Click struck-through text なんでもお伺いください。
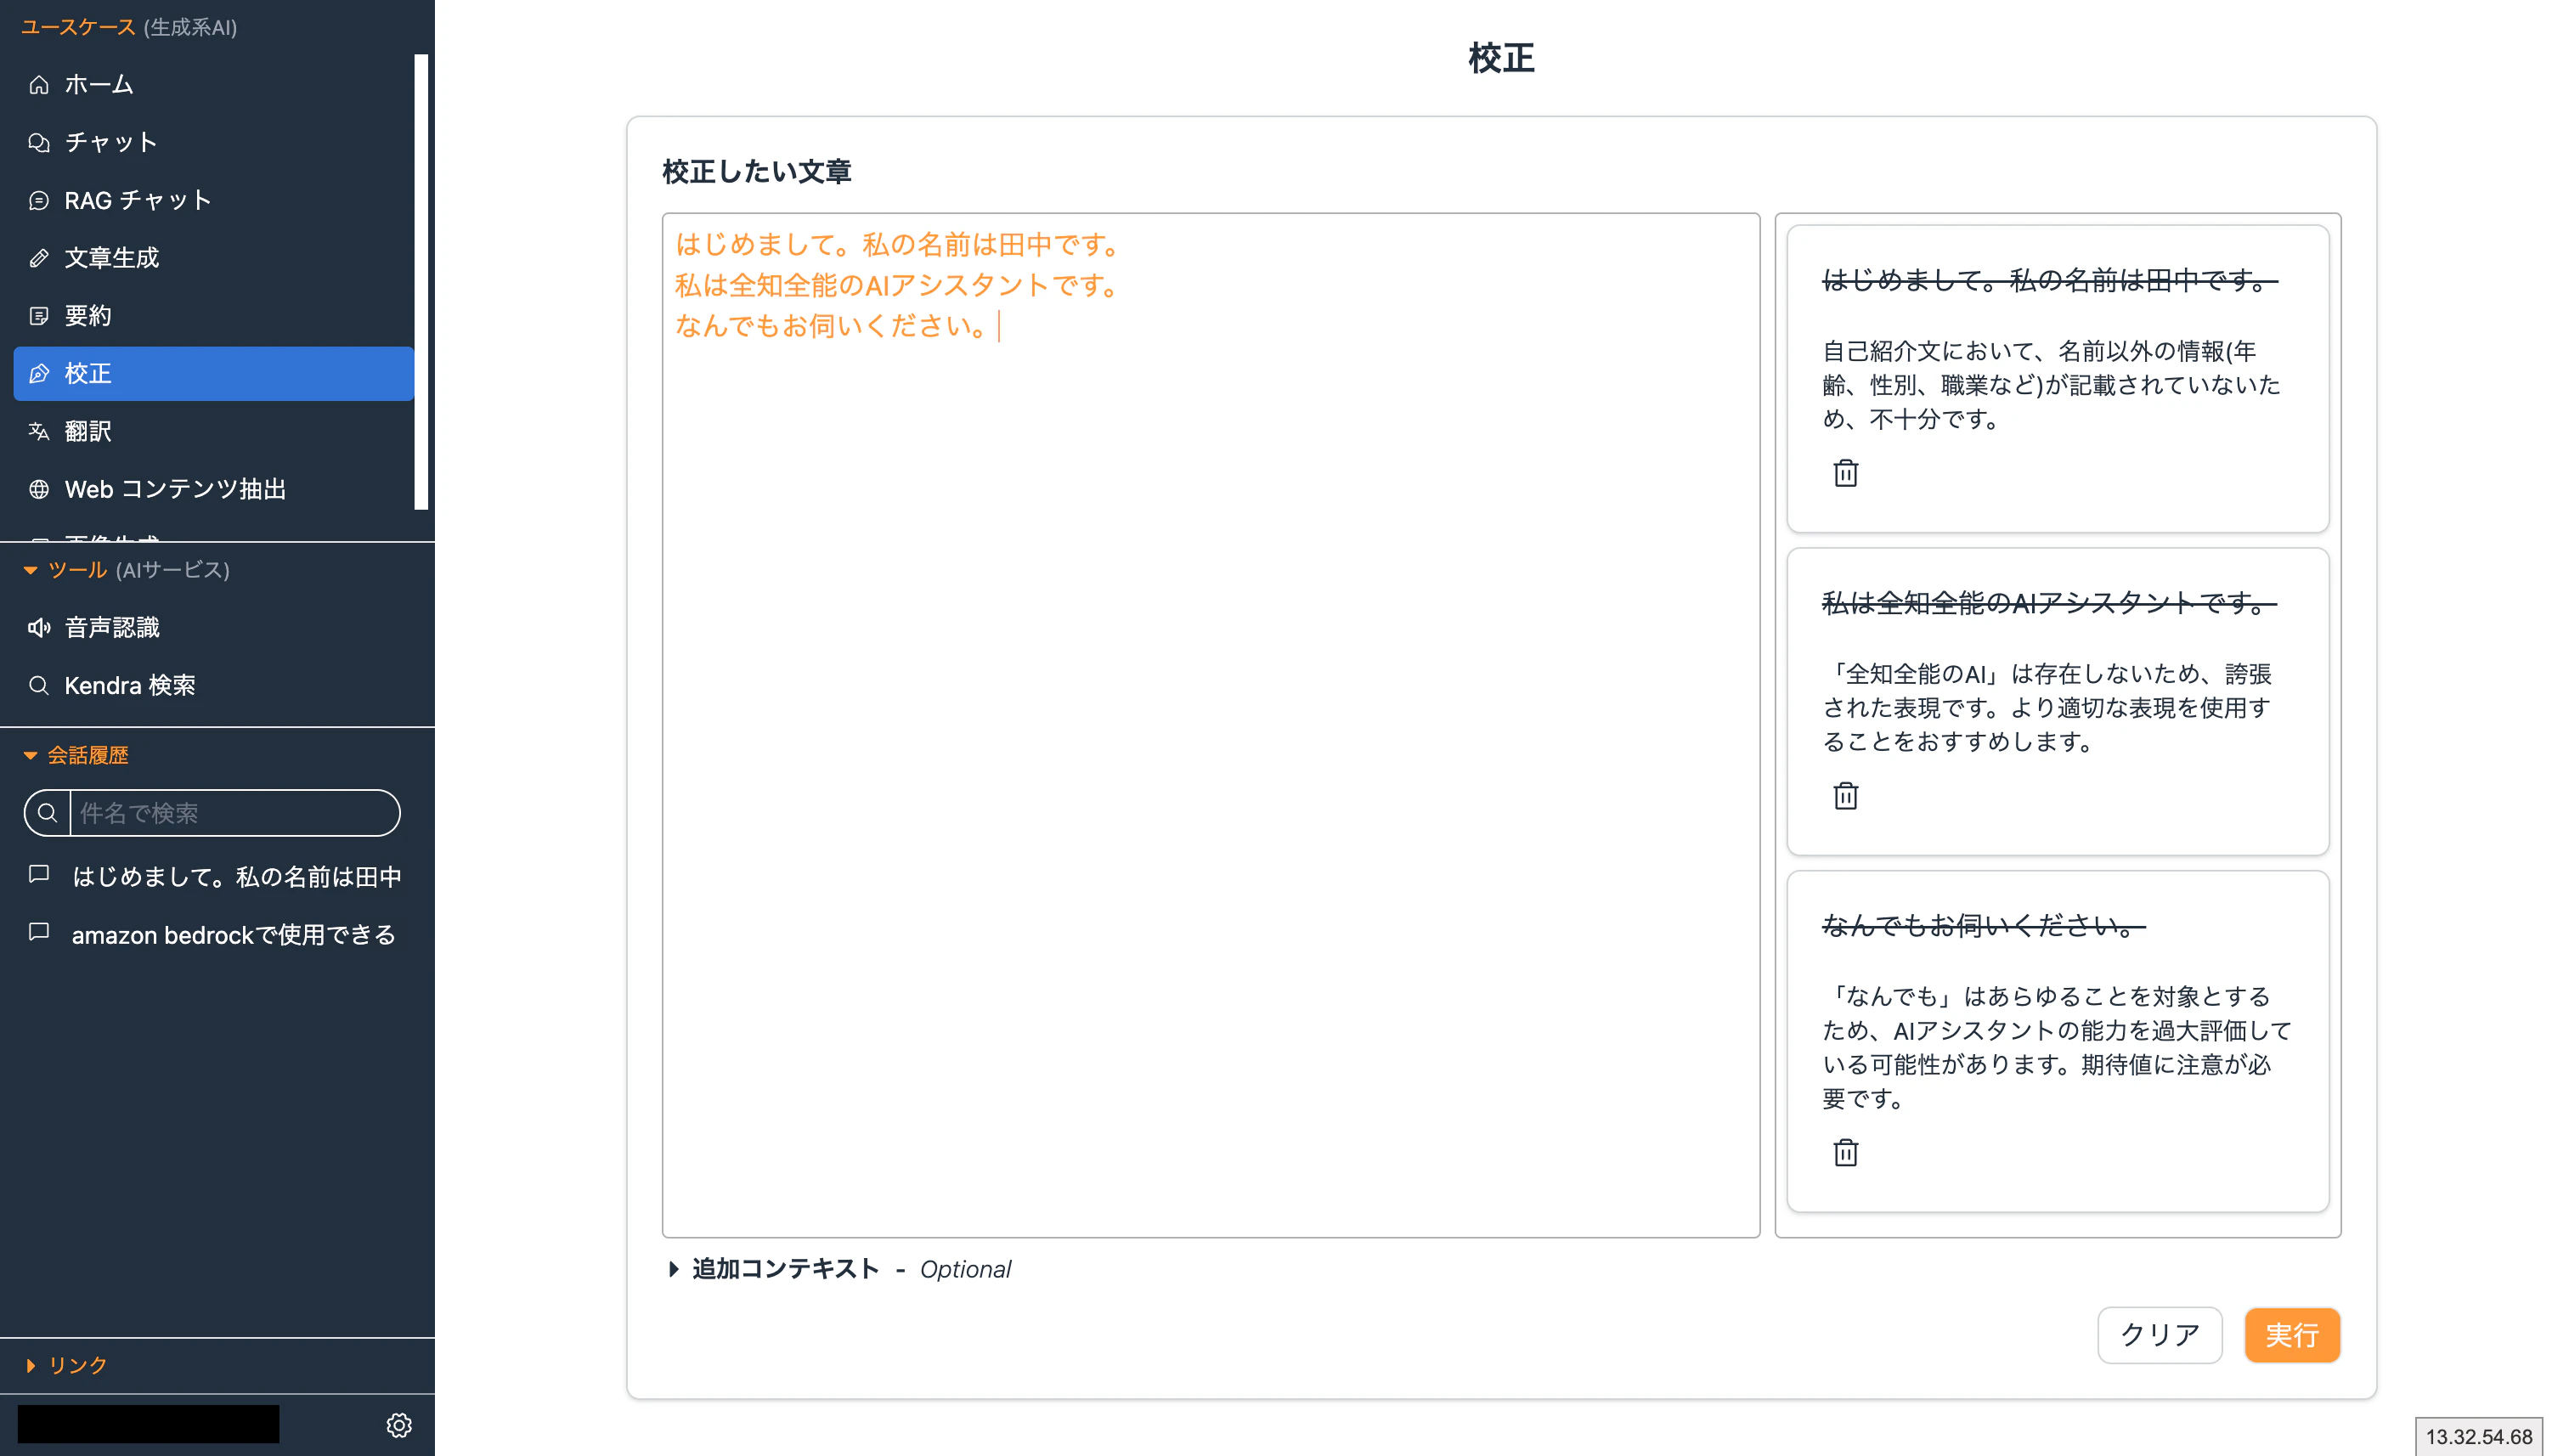The height and width of the screenshot is (1456, 2569). tap(1983, 925)
